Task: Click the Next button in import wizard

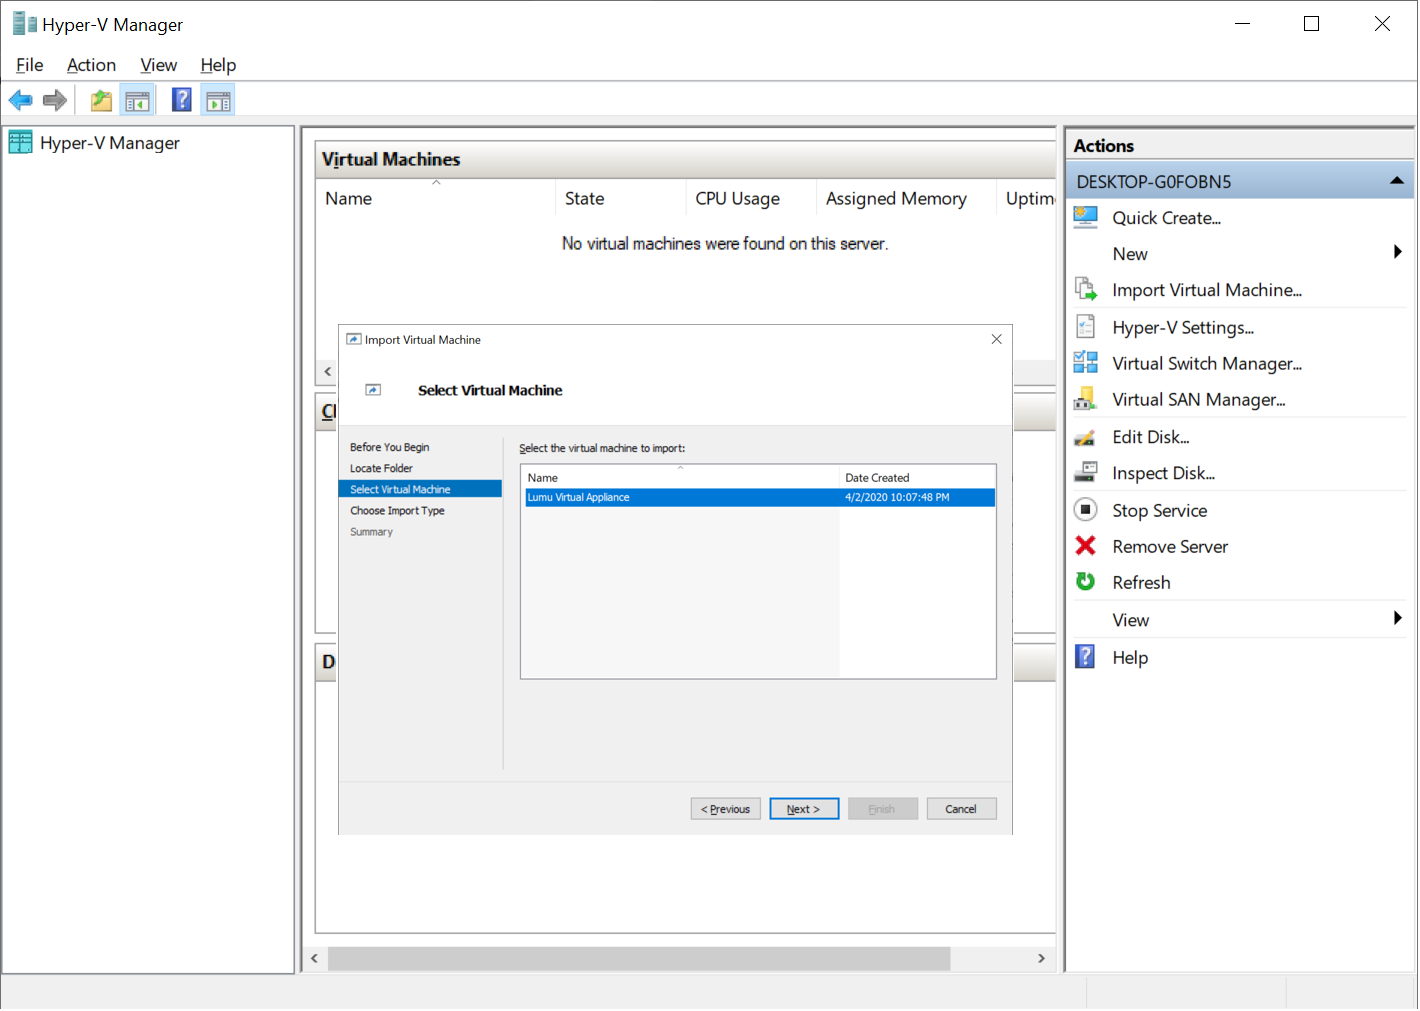Action: pyautogui.click(x=804, y=809)
